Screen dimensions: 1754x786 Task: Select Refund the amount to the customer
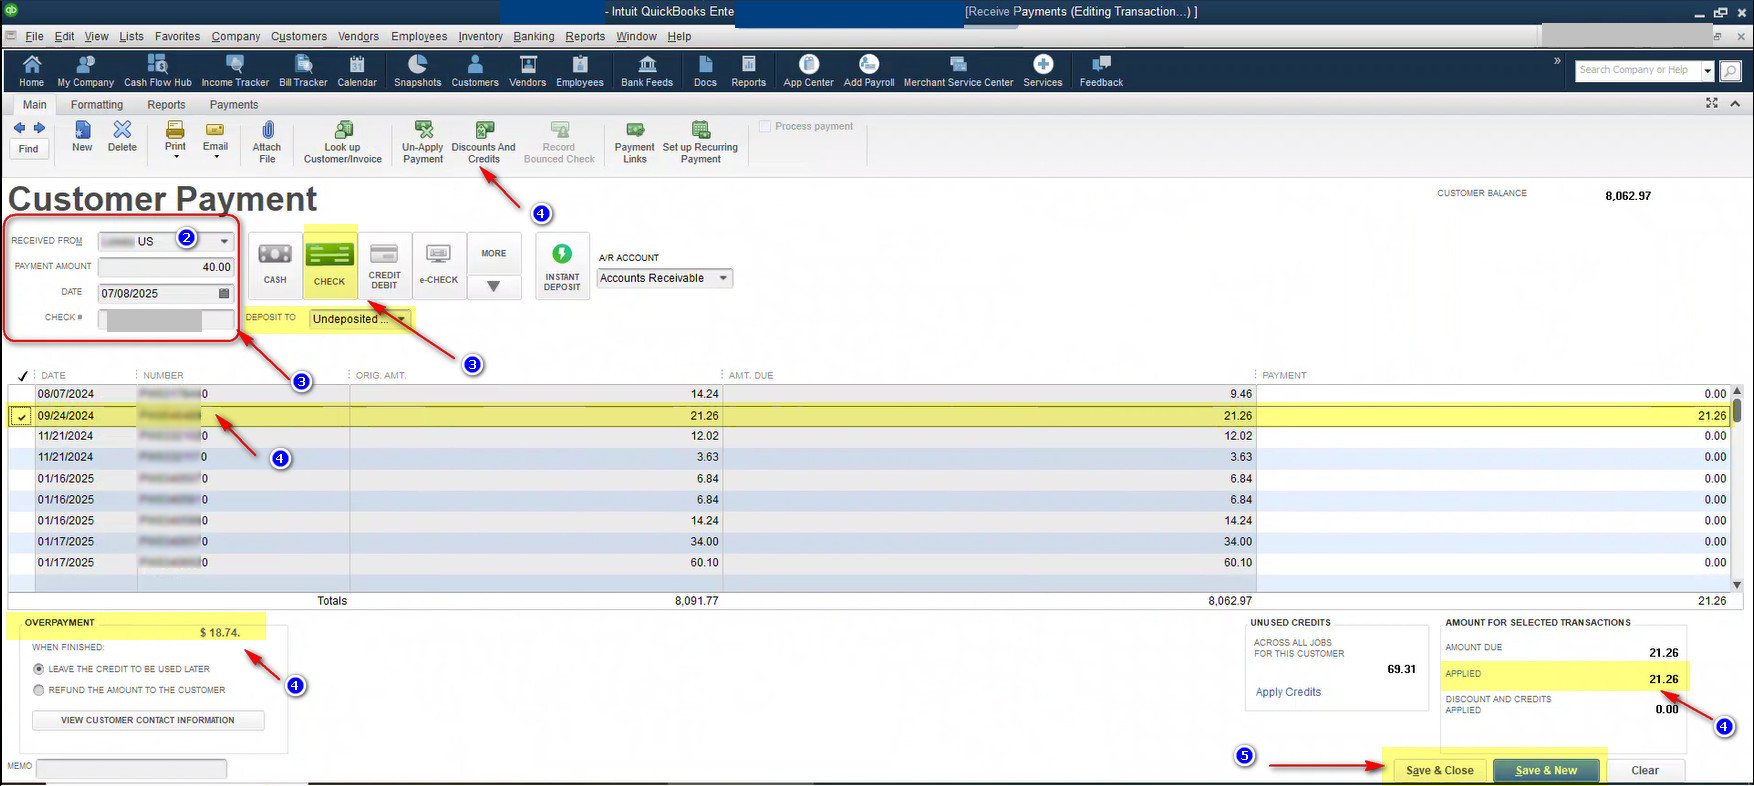(x=39, y=690)
